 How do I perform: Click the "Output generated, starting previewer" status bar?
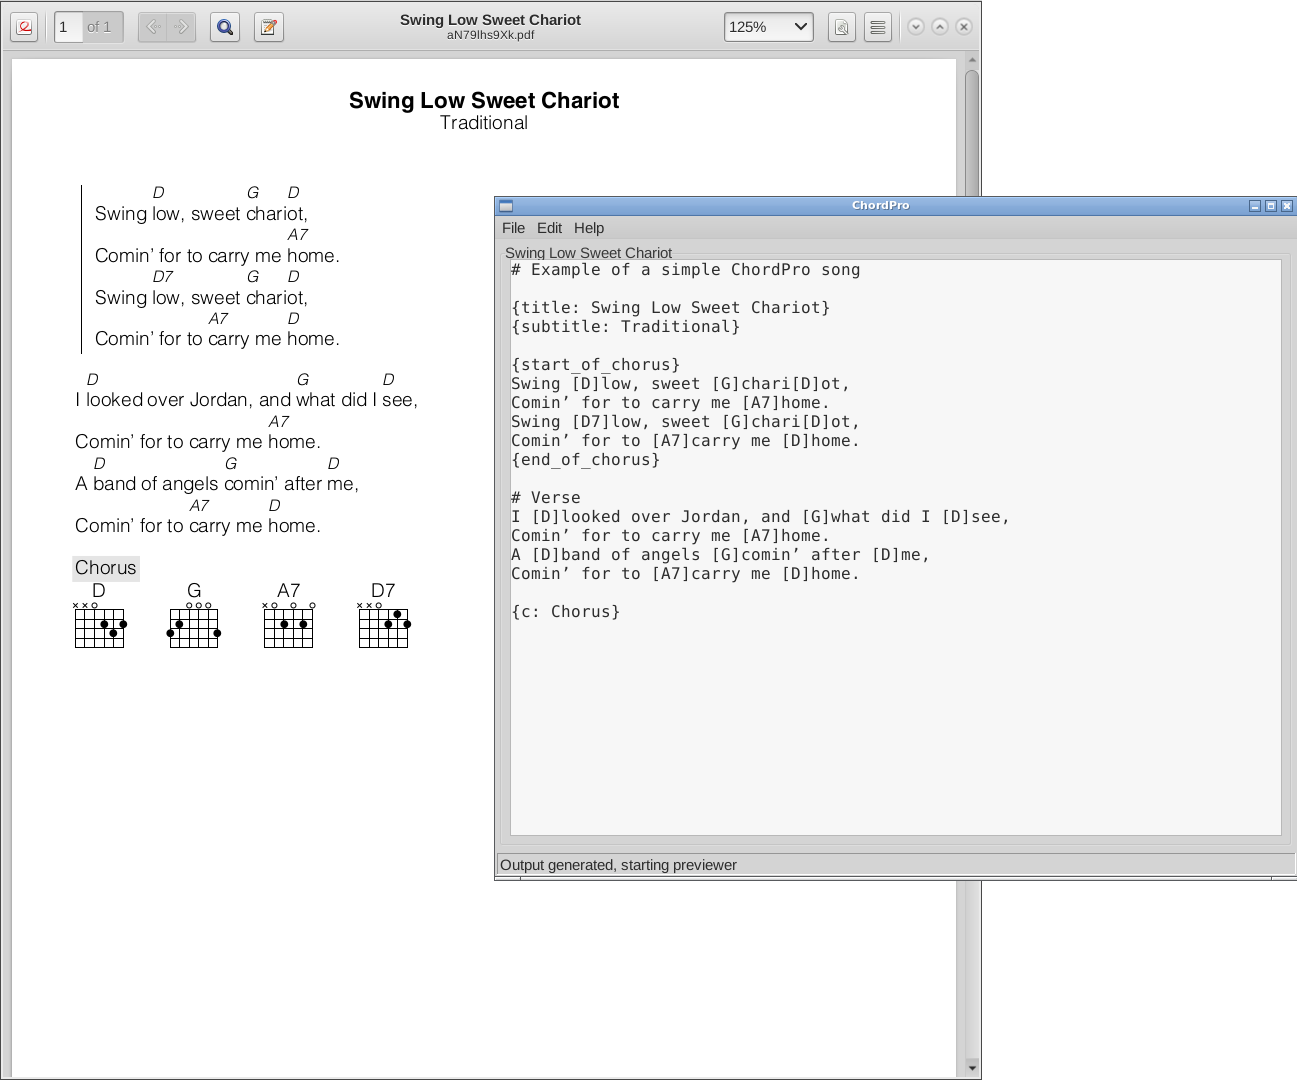[x=896, y=865]
